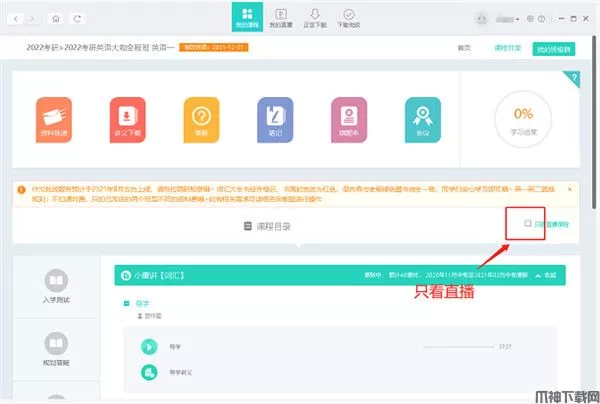600x404 pixels.
Task: Open the username dropdown menu
Action: point(507,19)
